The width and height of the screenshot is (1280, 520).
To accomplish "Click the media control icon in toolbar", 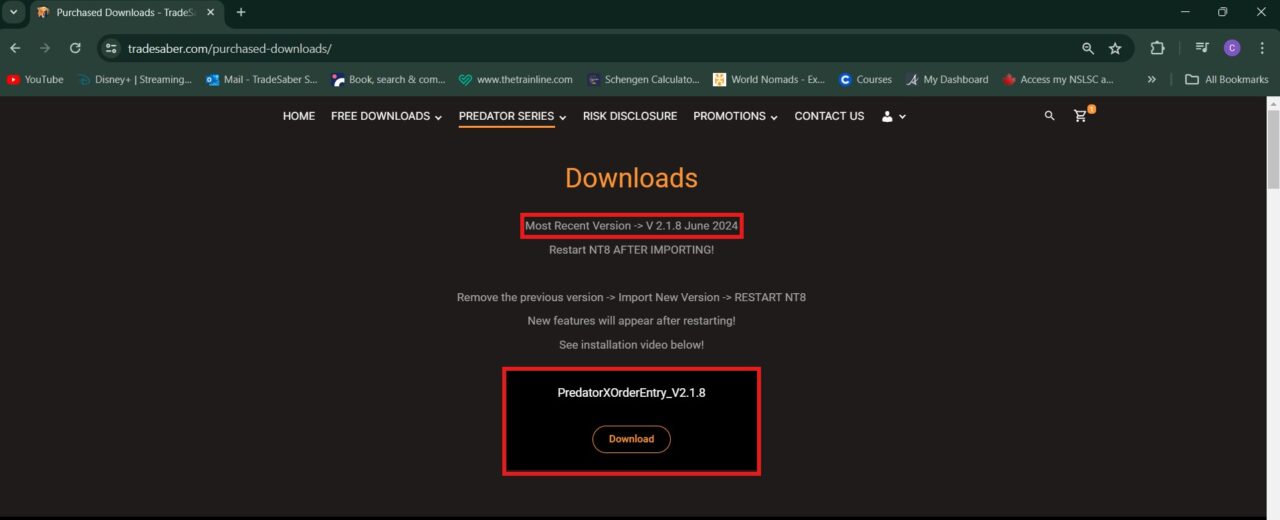I will pyautogui.click(x=1202, y=48).
